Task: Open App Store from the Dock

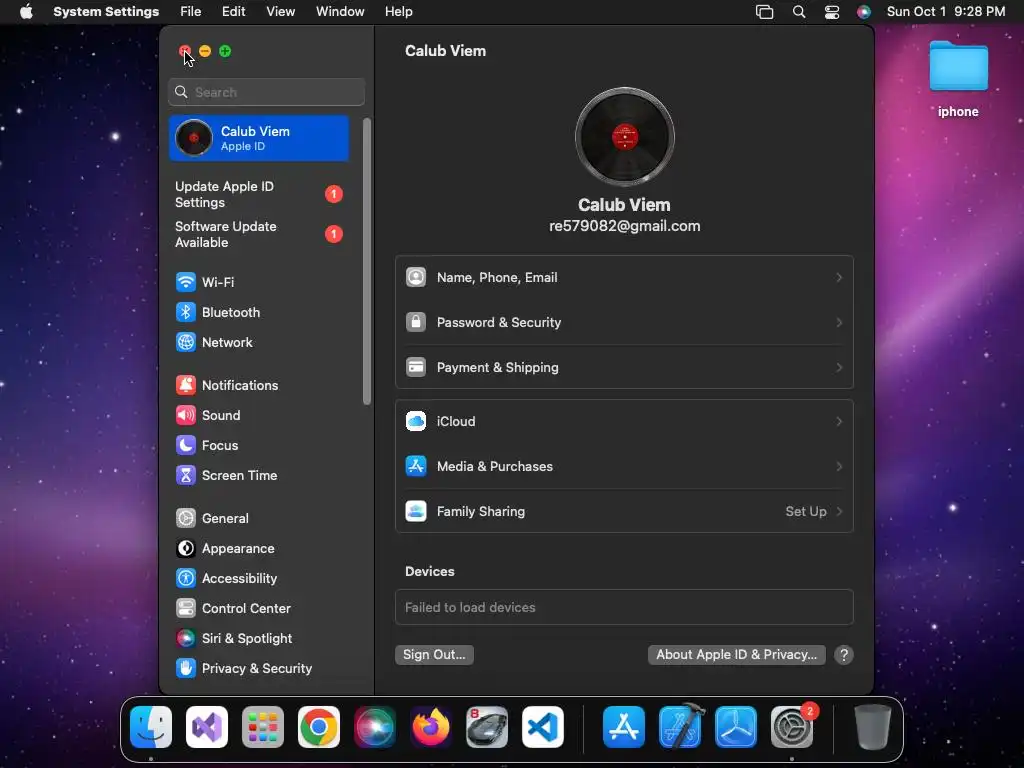Action: [x=624, y=727]
